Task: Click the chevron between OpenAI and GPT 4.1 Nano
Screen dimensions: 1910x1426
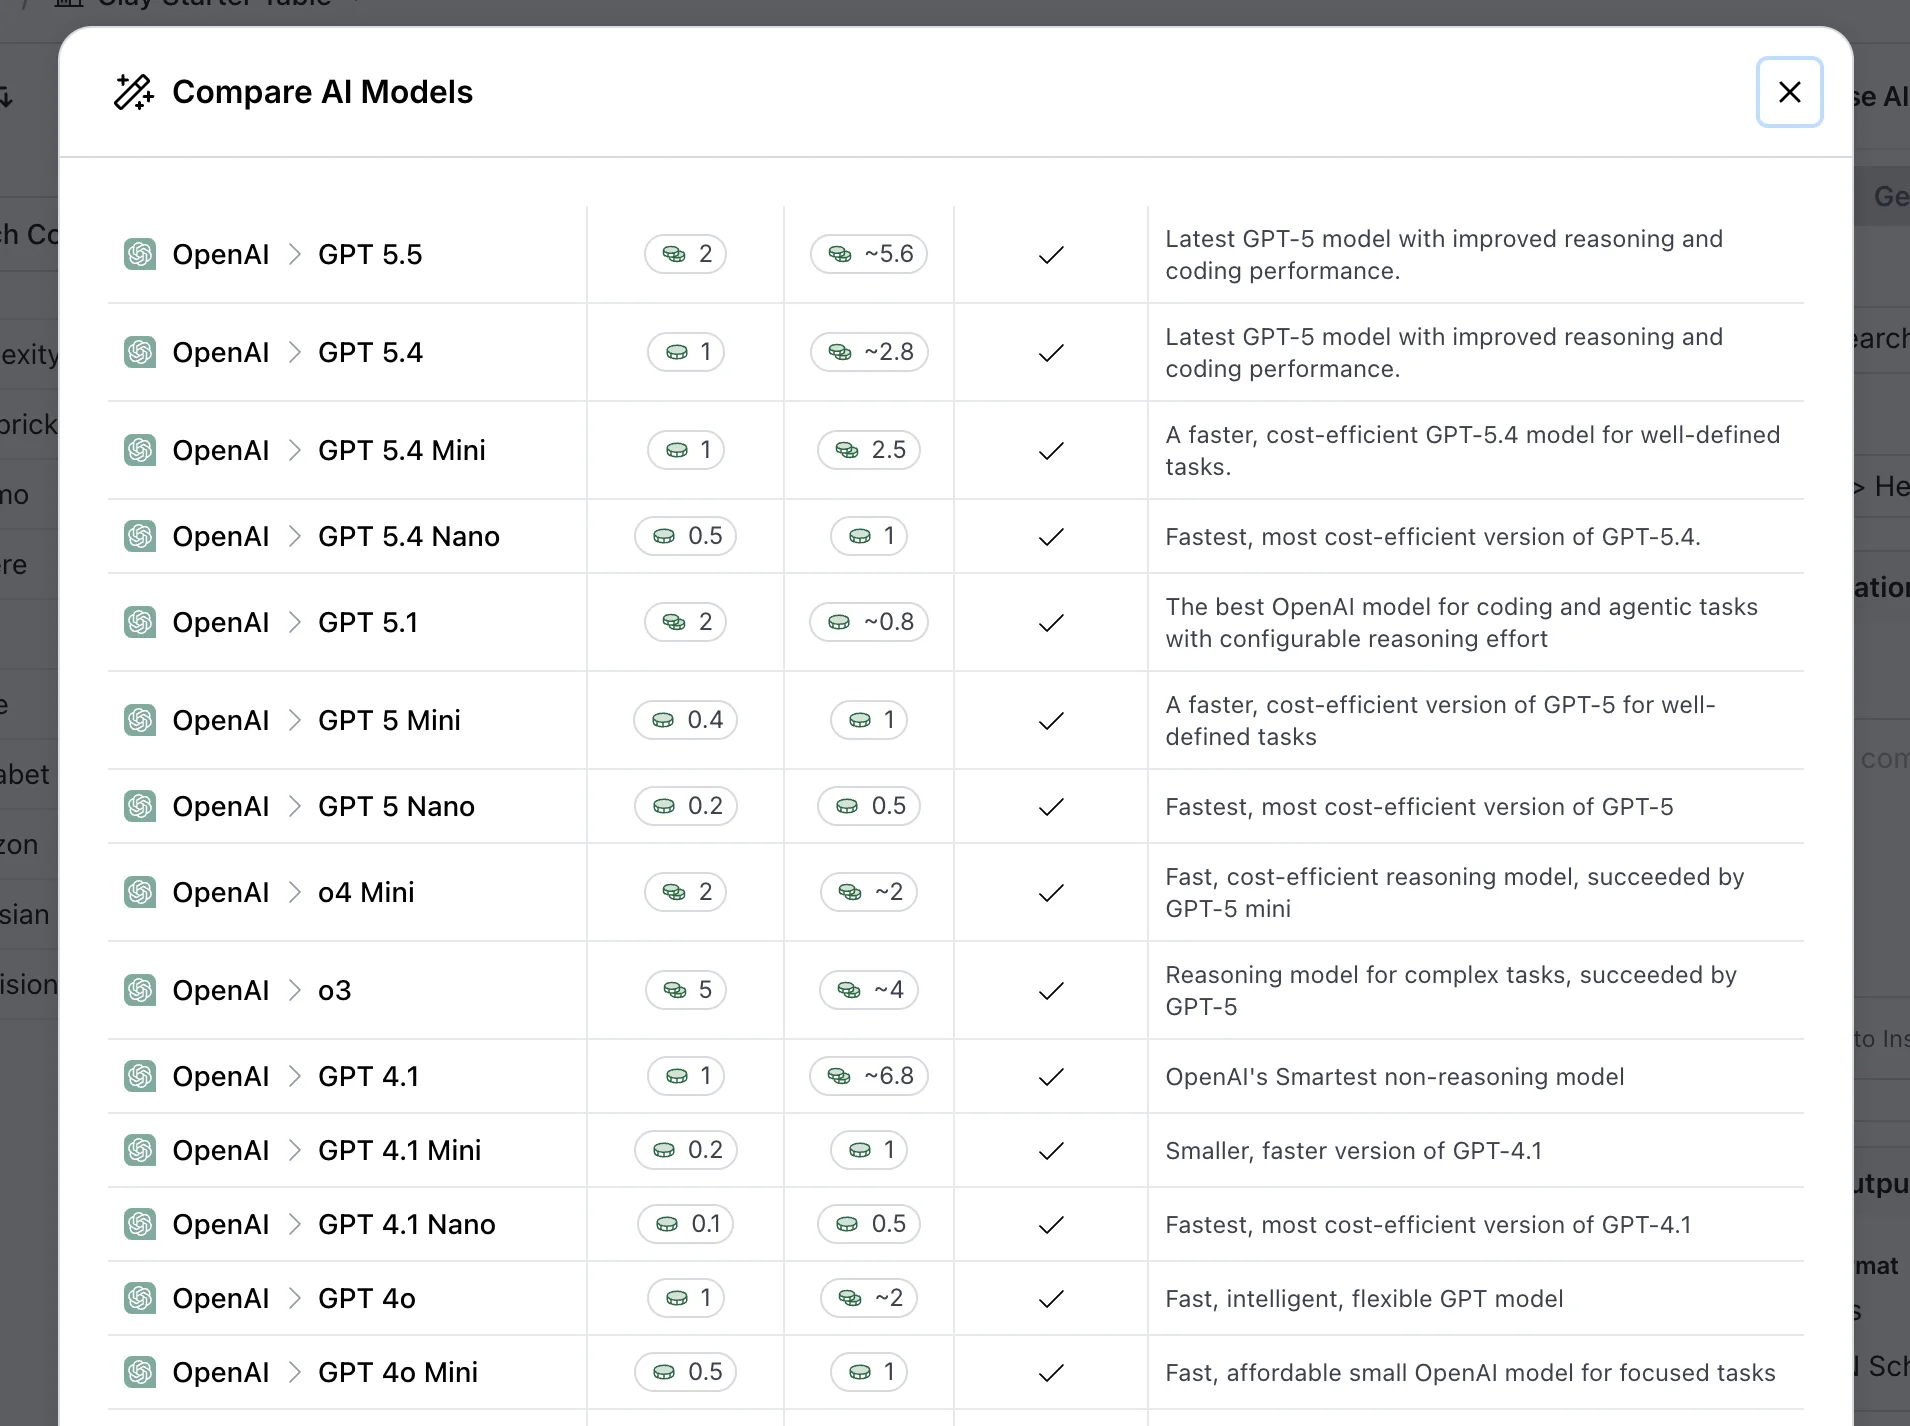Action: point(294,1224)
